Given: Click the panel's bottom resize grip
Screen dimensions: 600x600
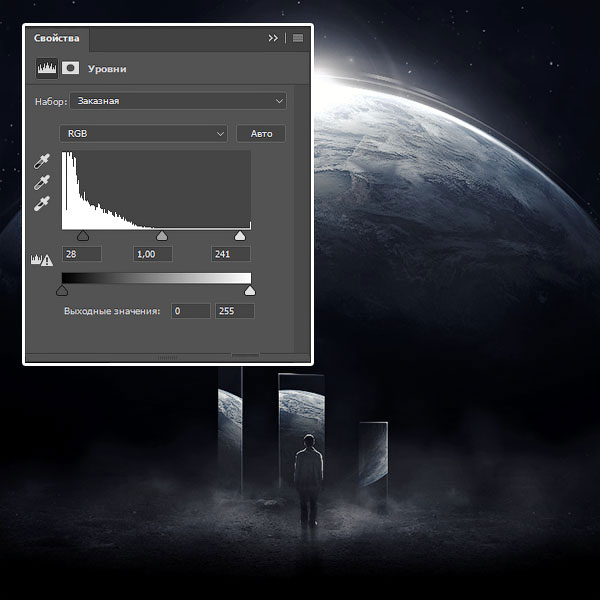Looking at the screenshot, I should (x=168, y=358).
